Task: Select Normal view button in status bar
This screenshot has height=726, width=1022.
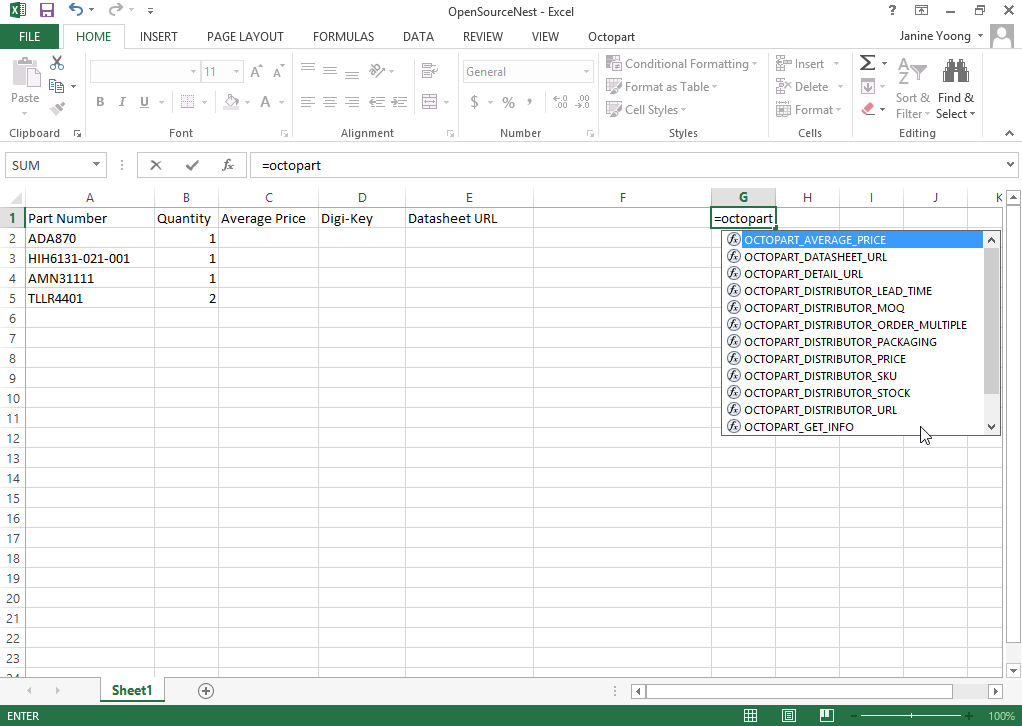Action: click(751, 716)
